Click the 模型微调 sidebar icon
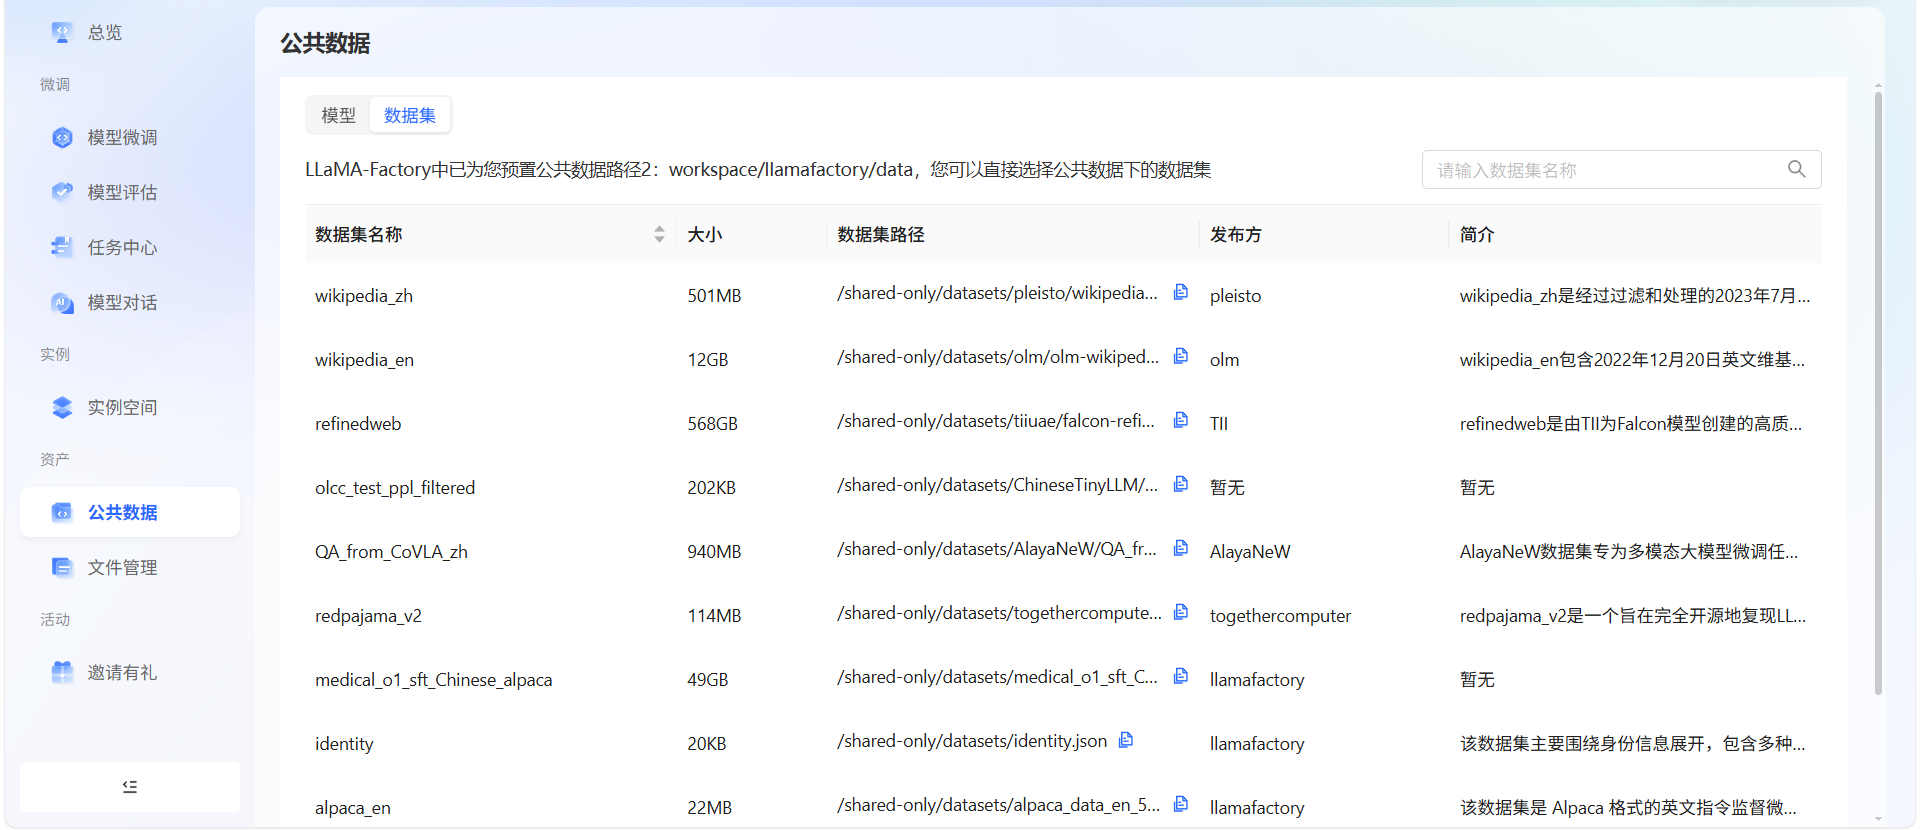This screenshot has width=1920, height=830. point(62,137)
